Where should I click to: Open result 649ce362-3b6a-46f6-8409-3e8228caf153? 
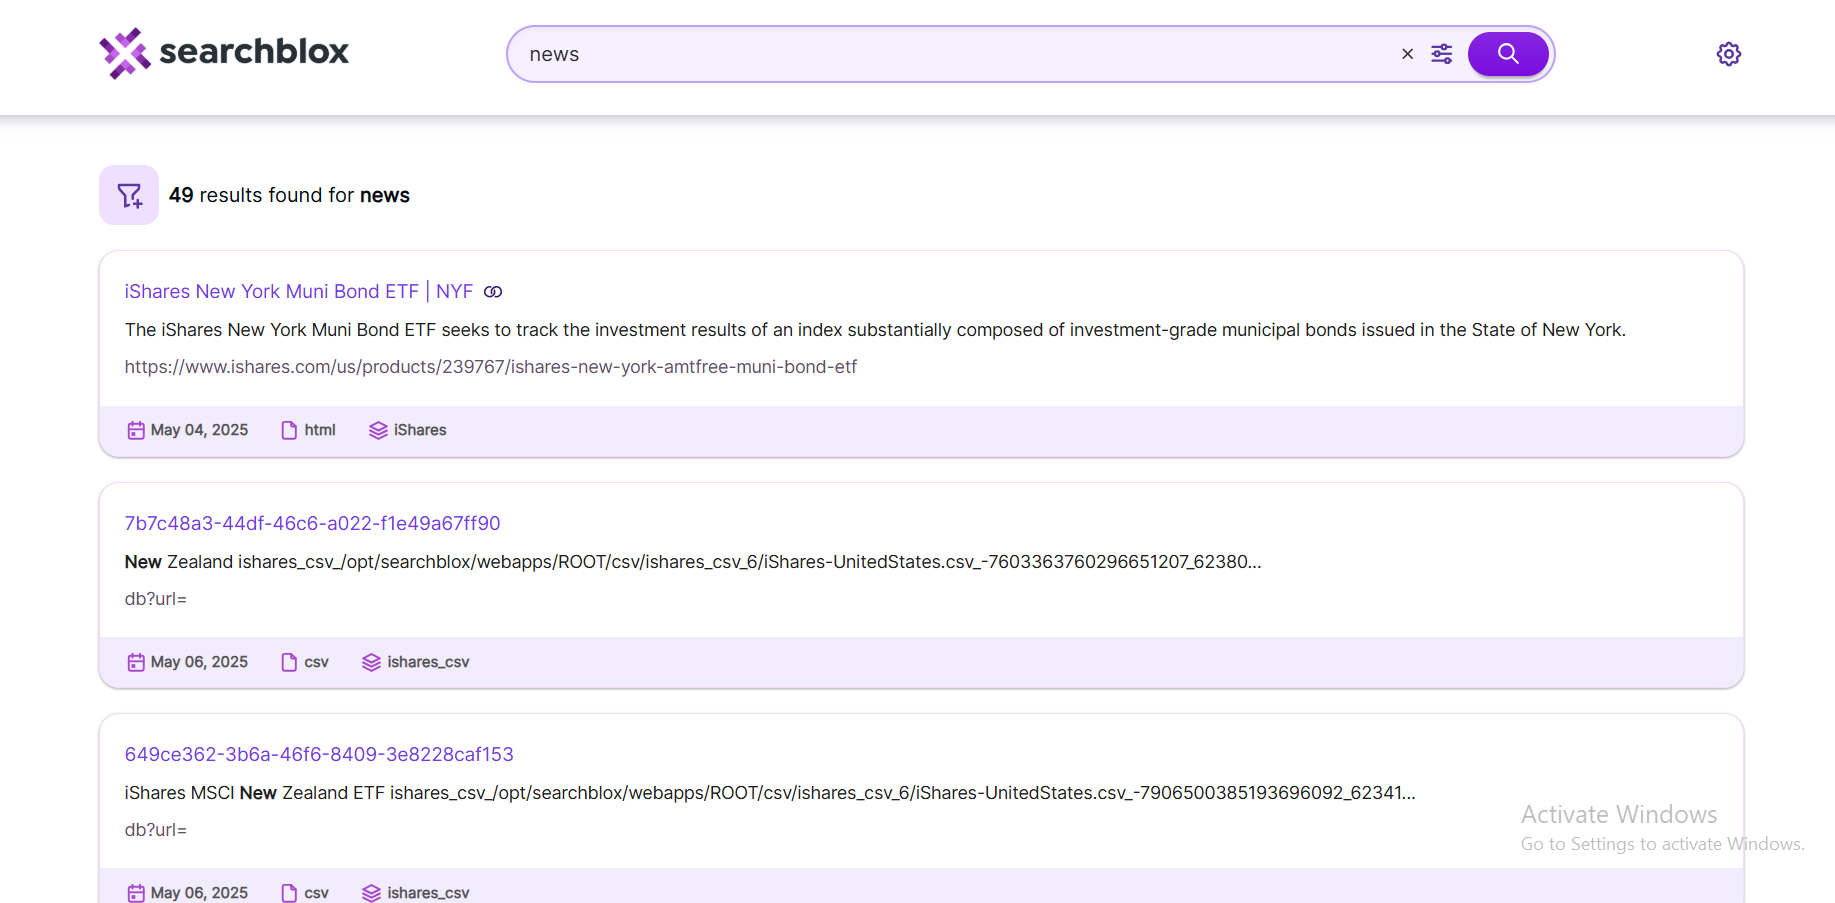[319, 754]
